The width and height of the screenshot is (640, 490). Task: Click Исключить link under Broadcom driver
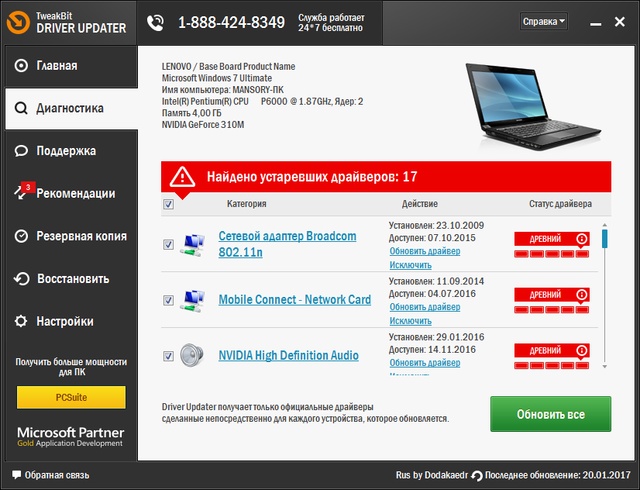click(410, 265)
